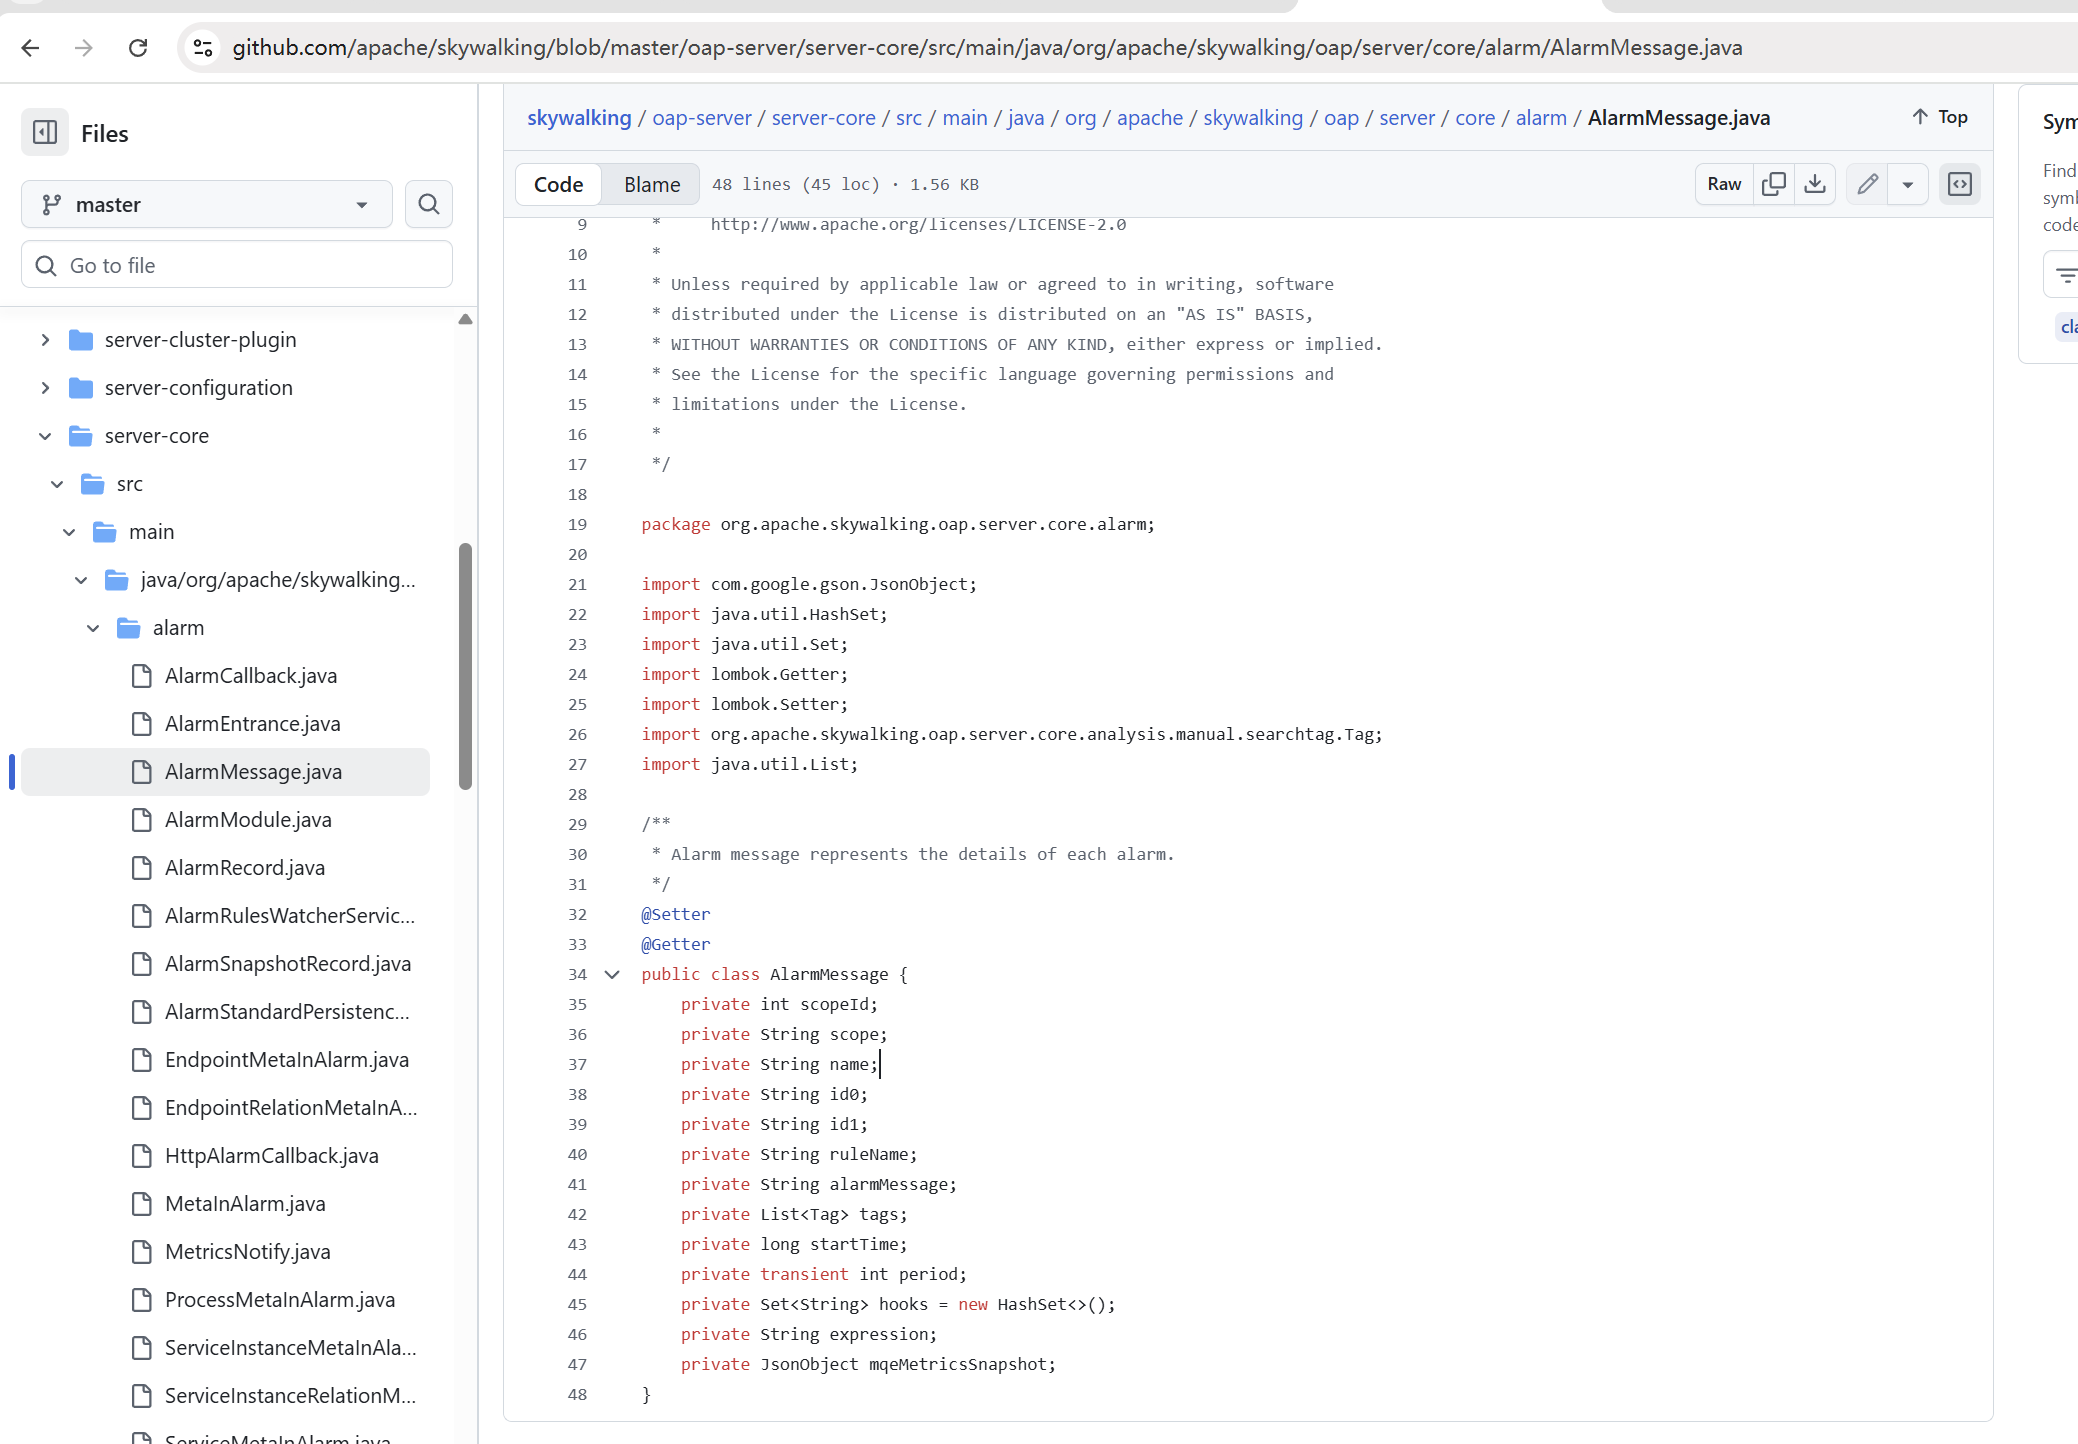Click the pencil edit file icon
Screen dimensions: 2078x1444
[1867, 184]
